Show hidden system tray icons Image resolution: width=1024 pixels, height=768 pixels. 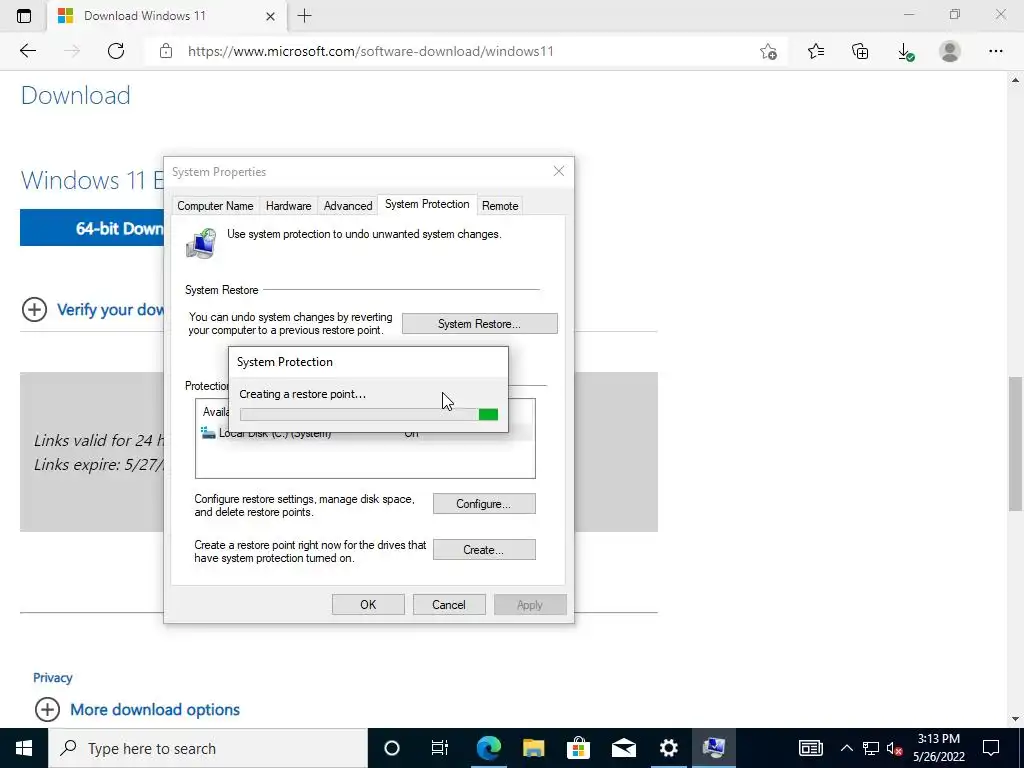846,748
